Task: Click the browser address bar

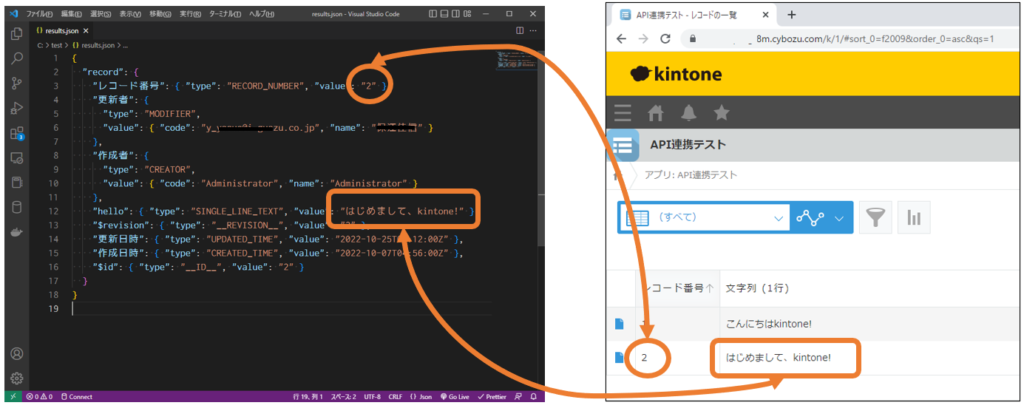Action: click(x=849, y=39)
